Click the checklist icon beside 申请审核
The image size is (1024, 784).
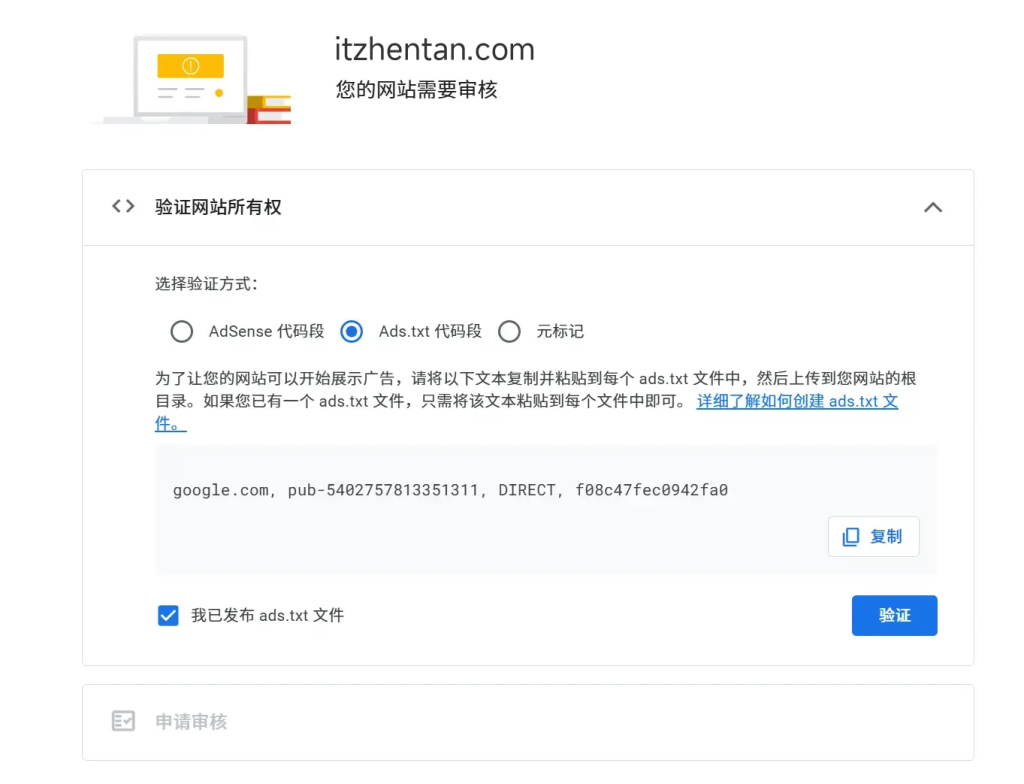tap(123, 721)
